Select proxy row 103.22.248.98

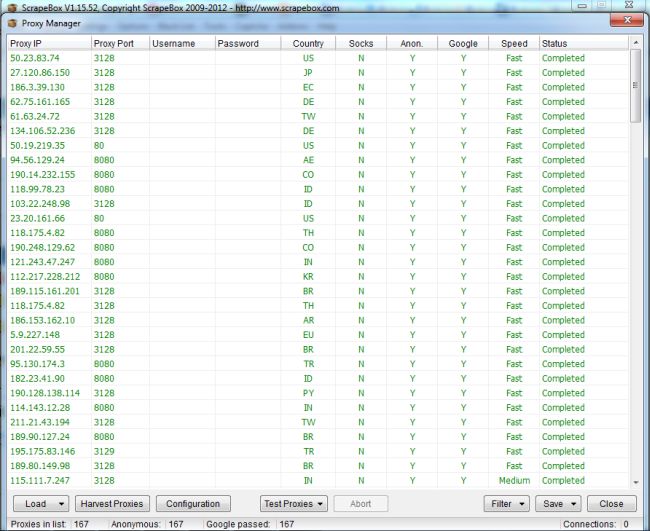[318, 204]
